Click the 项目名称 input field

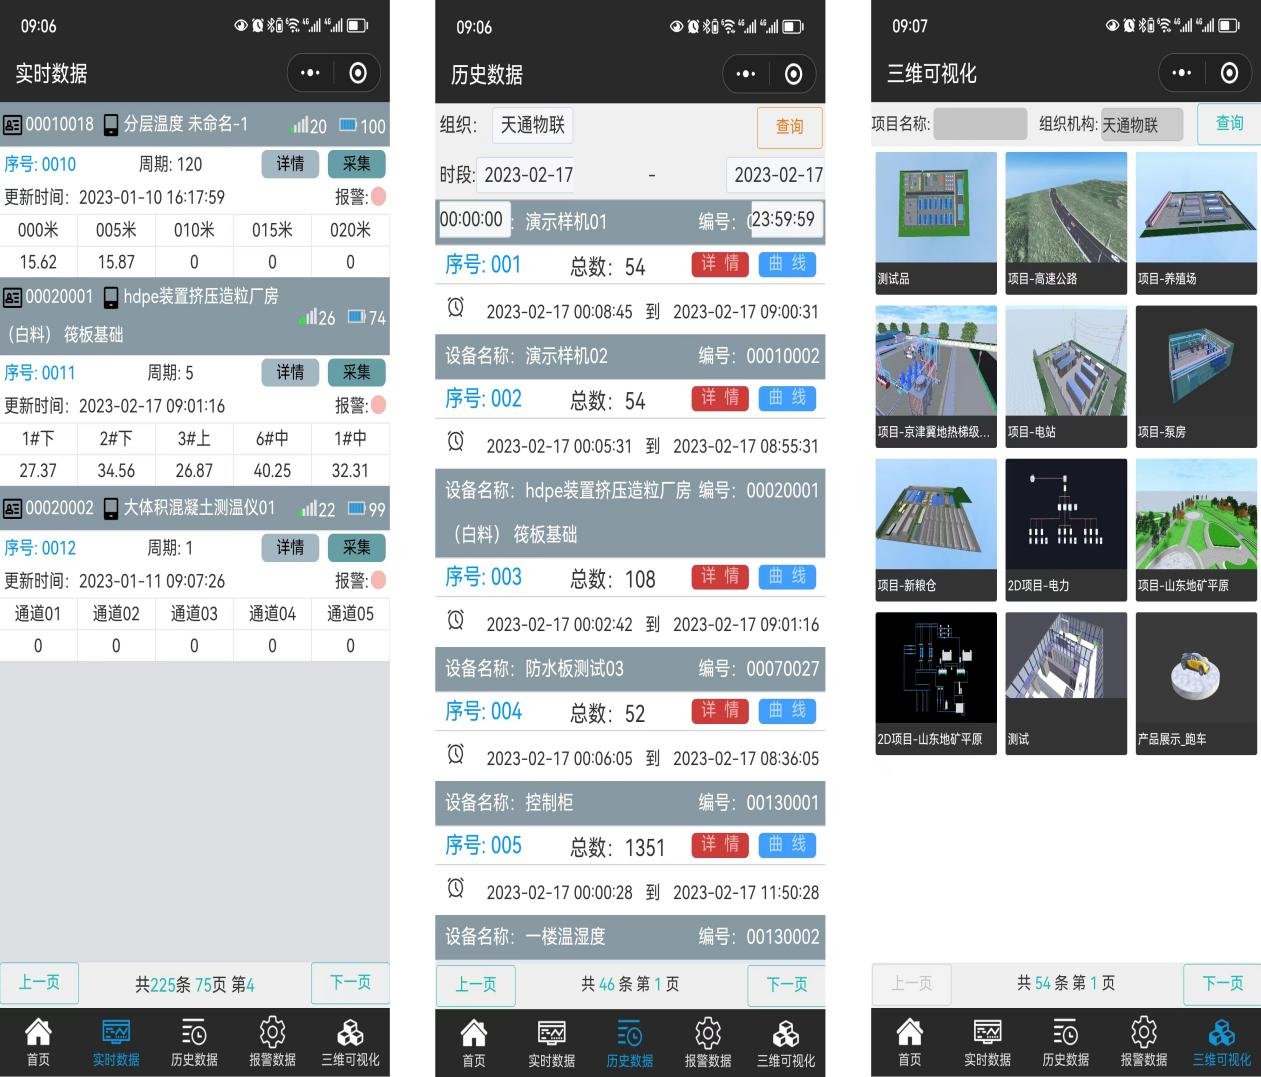pyautogui.click(x=980, y=124)
